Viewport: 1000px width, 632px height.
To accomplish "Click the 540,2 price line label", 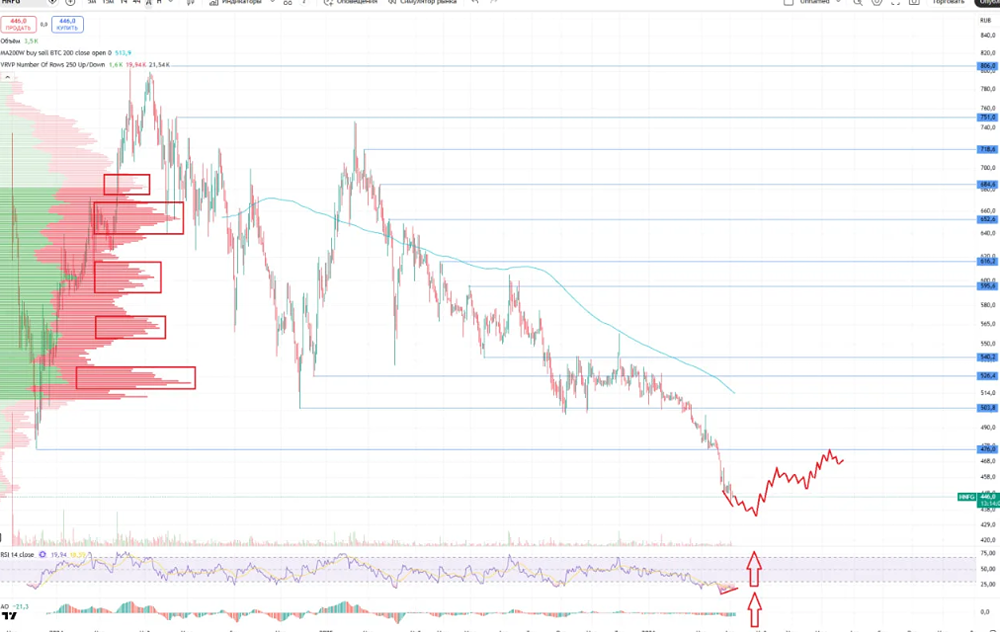I will click(987, 357).
